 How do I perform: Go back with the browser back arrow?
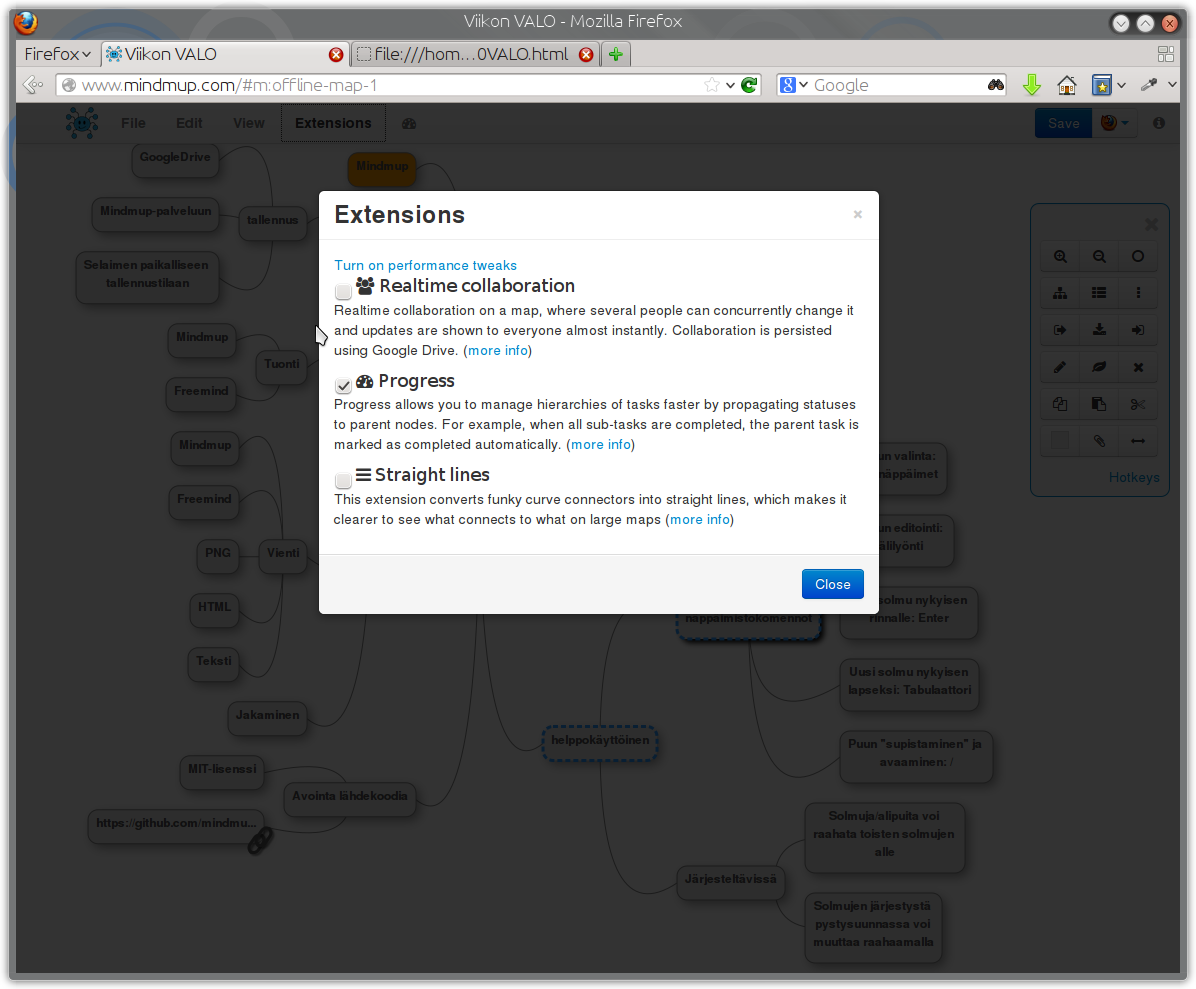pyautogui.click(x=32, y=85)
